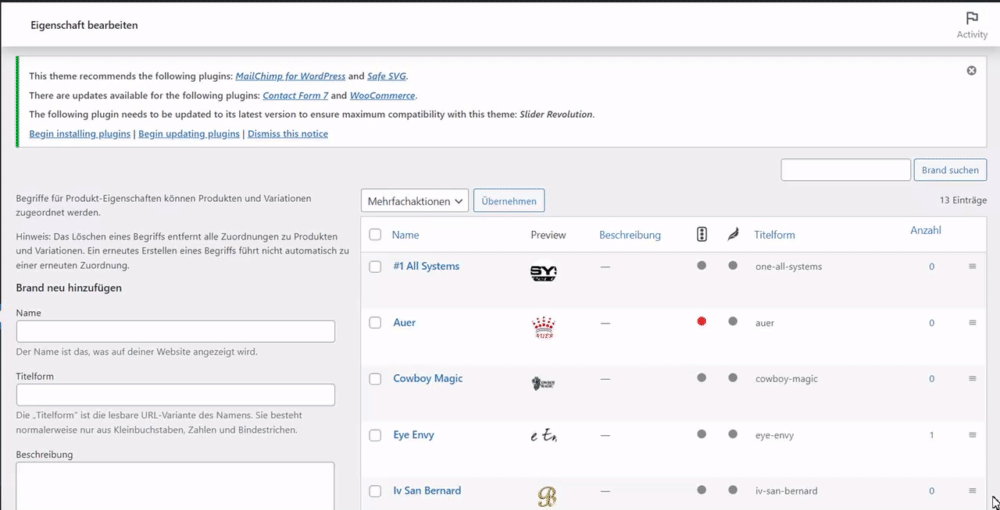Click the Cowboy Magic preview logo
Viewport: 1000px width, 510px height.
point(543,382)
